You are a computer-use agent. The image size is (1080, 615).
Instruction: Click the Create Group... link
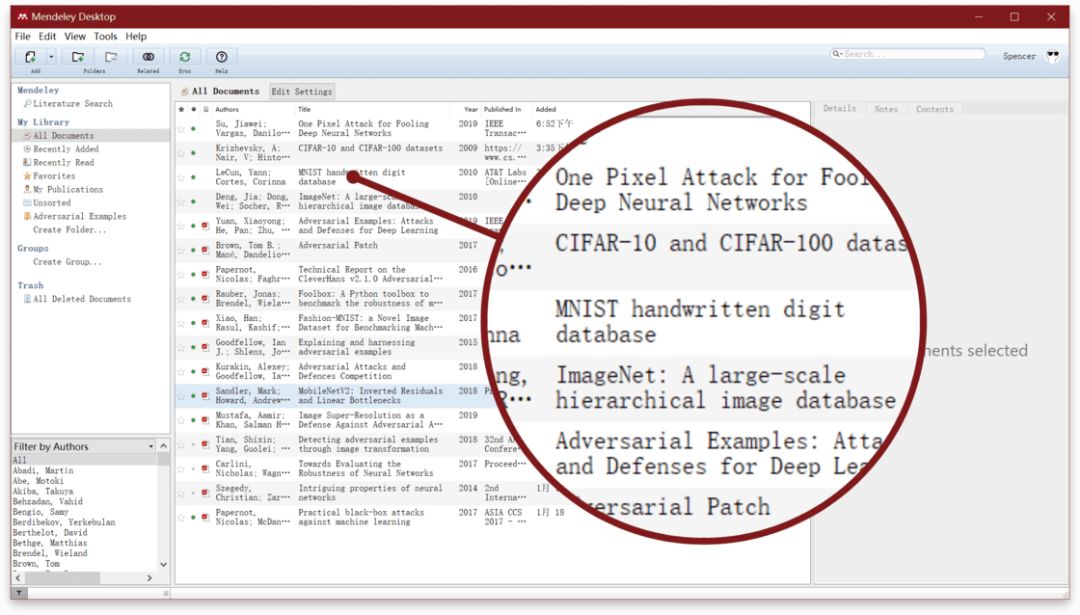pos(67,262)
